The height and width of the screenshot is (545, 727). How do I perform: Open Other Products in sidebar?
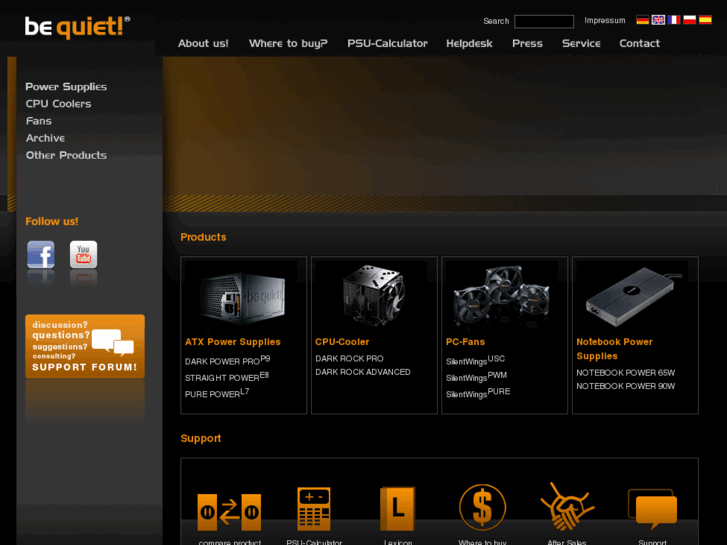pyautogui.click(x=66, y=155)
